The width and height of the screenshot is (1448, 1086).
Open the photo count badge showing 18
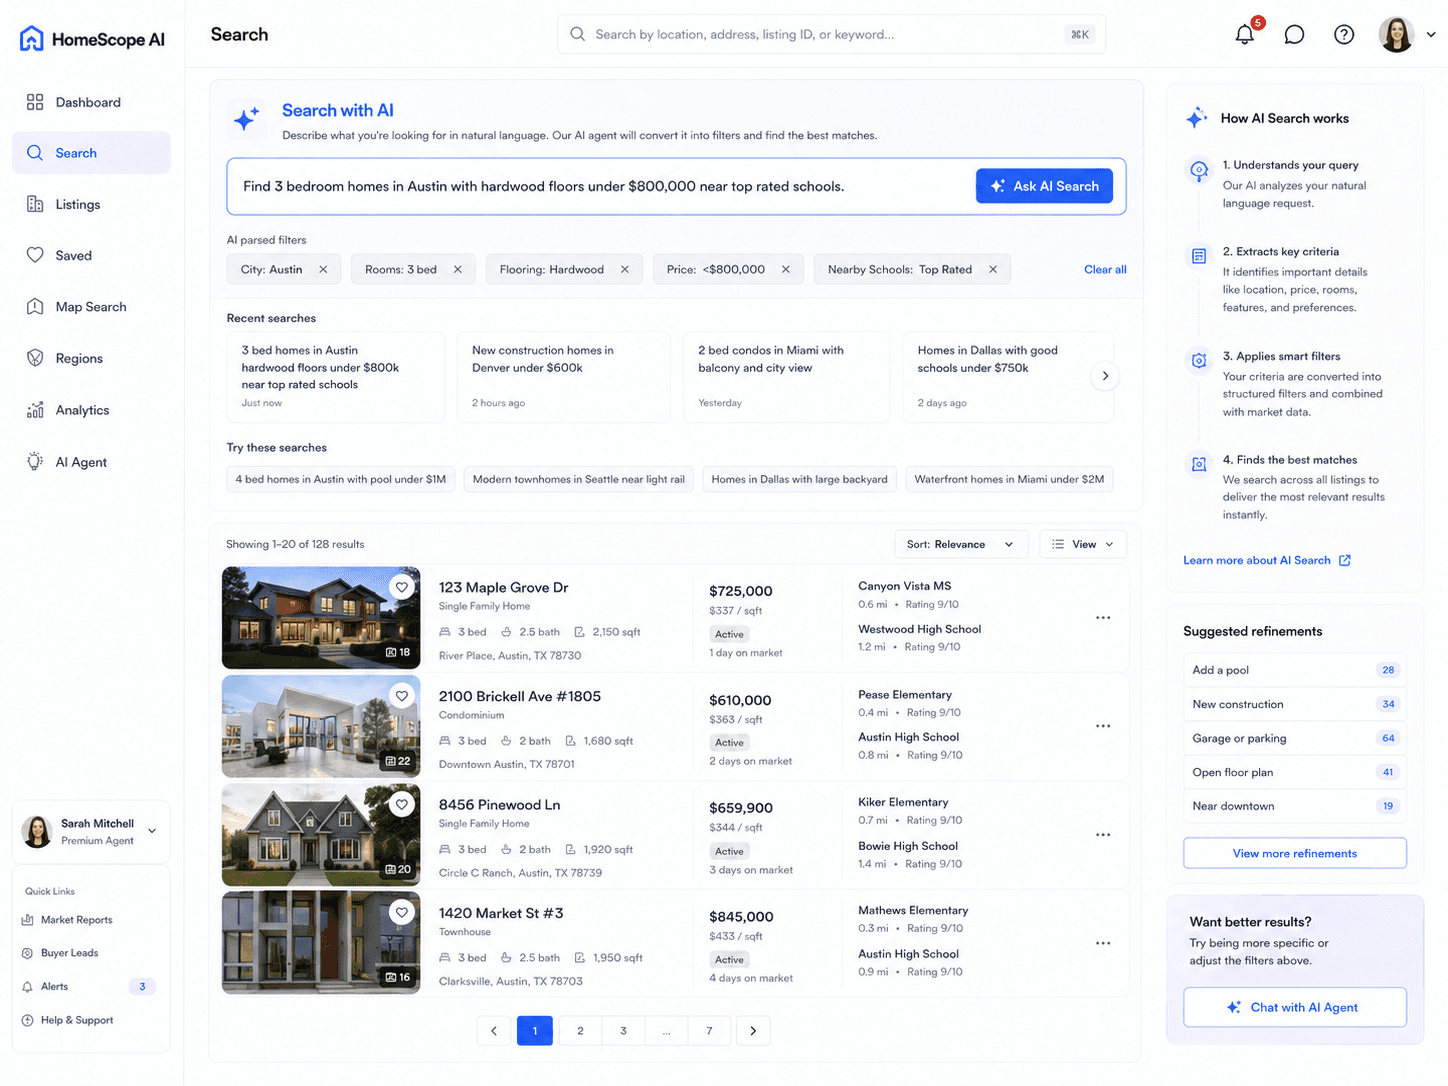pyautogui.click(x=398, y=652)
